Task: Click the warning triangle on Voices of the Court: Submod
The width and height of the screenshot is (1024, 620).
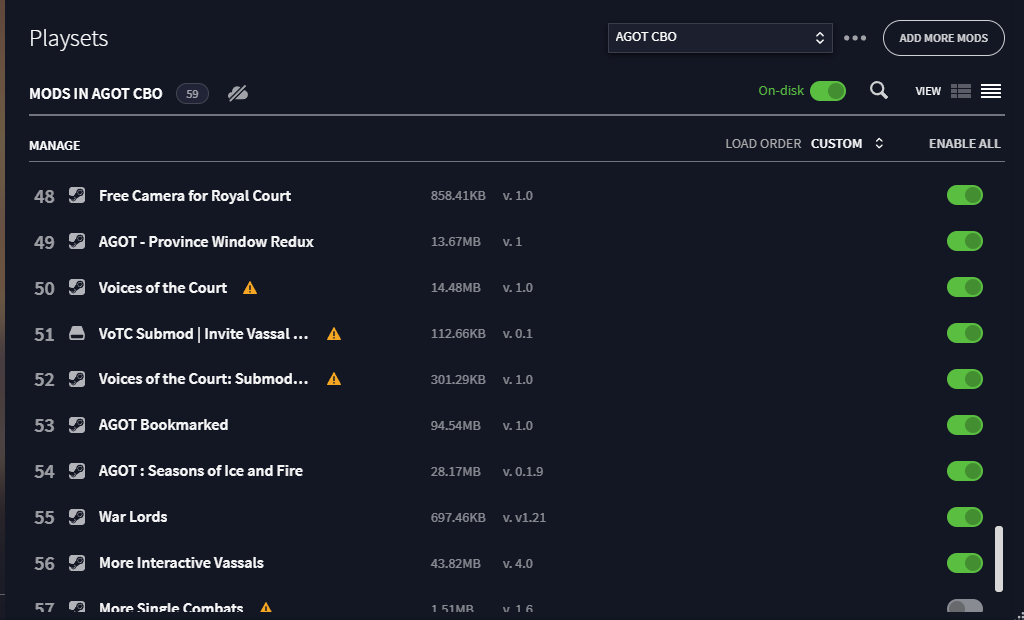Action: [334, 379]
